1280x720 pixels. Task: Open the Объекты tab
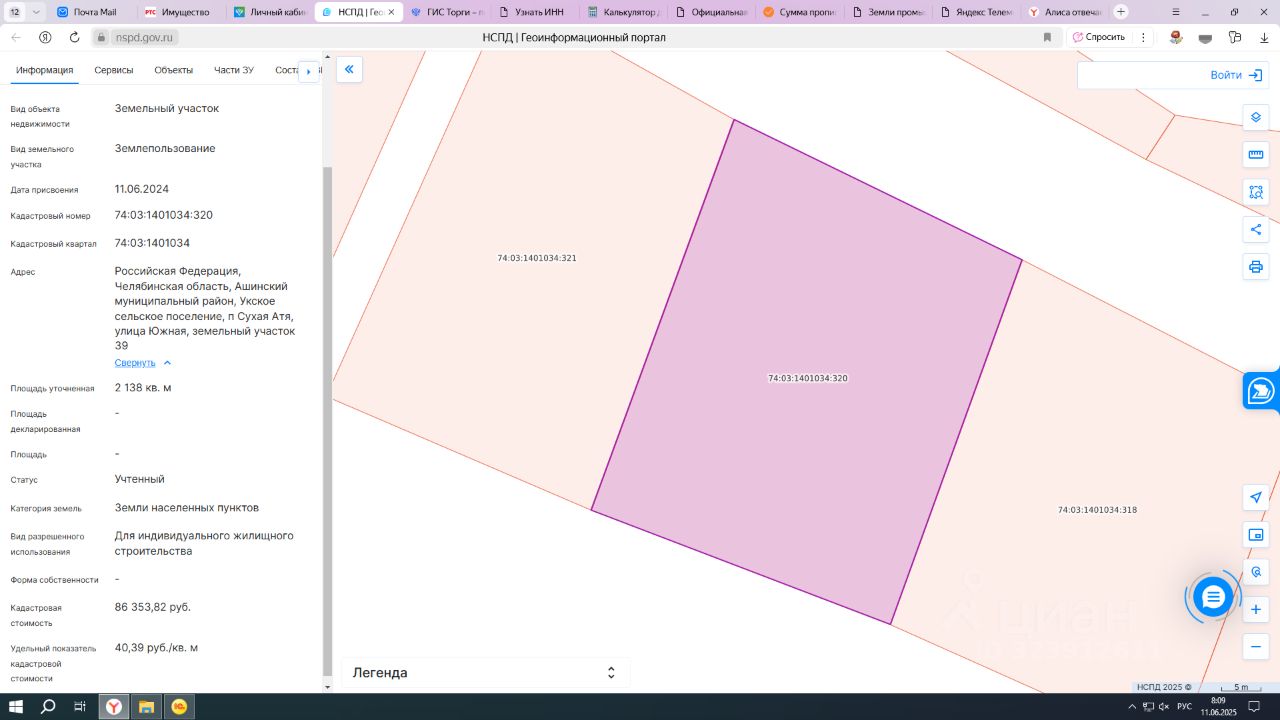[x=173, y=70]
